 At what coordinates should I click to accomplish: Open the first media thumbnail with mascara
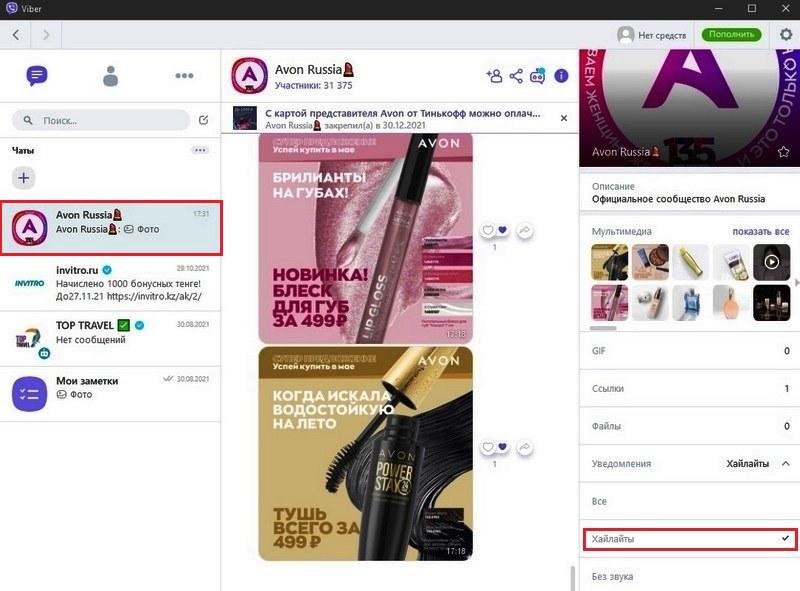pyautogui.click(x=609, y=262)
